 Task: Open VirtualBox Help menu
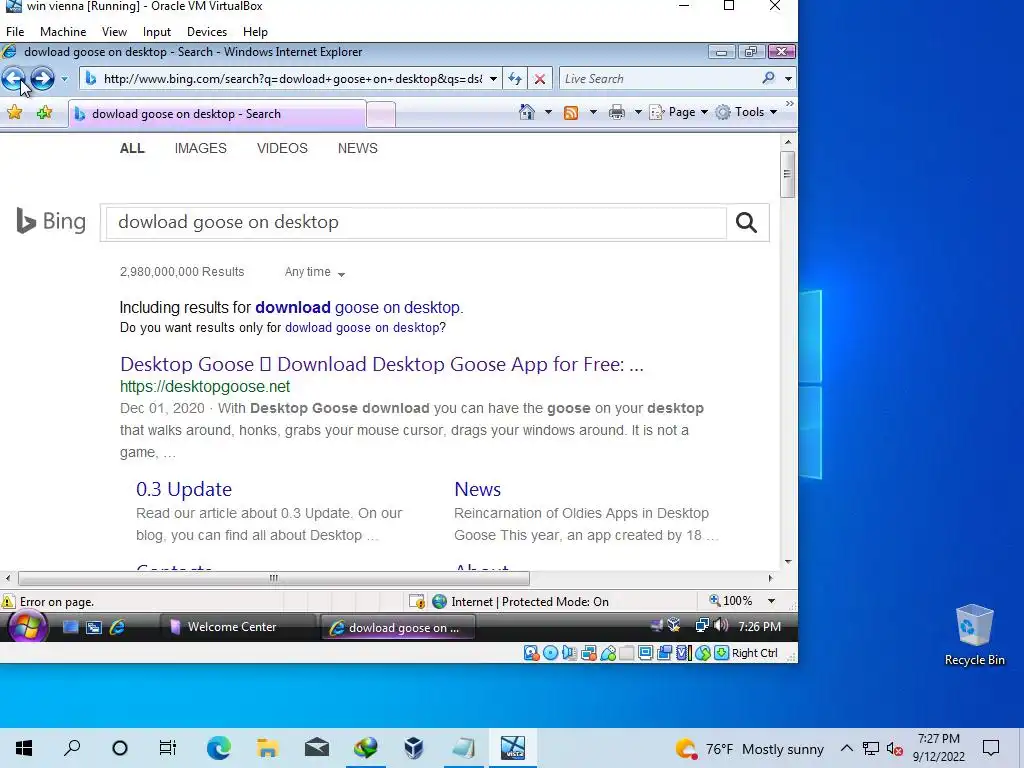pyautogui.click(x=255, y=31)
